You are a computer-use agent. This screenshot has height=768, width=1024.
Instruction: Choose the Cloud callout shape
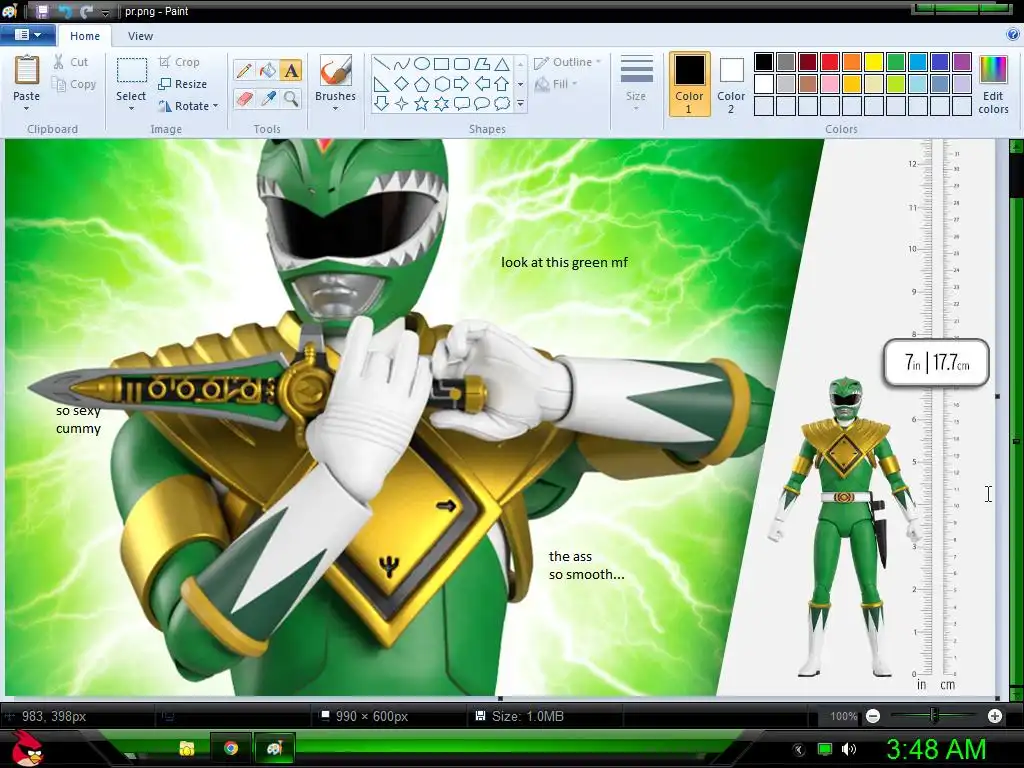(502, 103)
